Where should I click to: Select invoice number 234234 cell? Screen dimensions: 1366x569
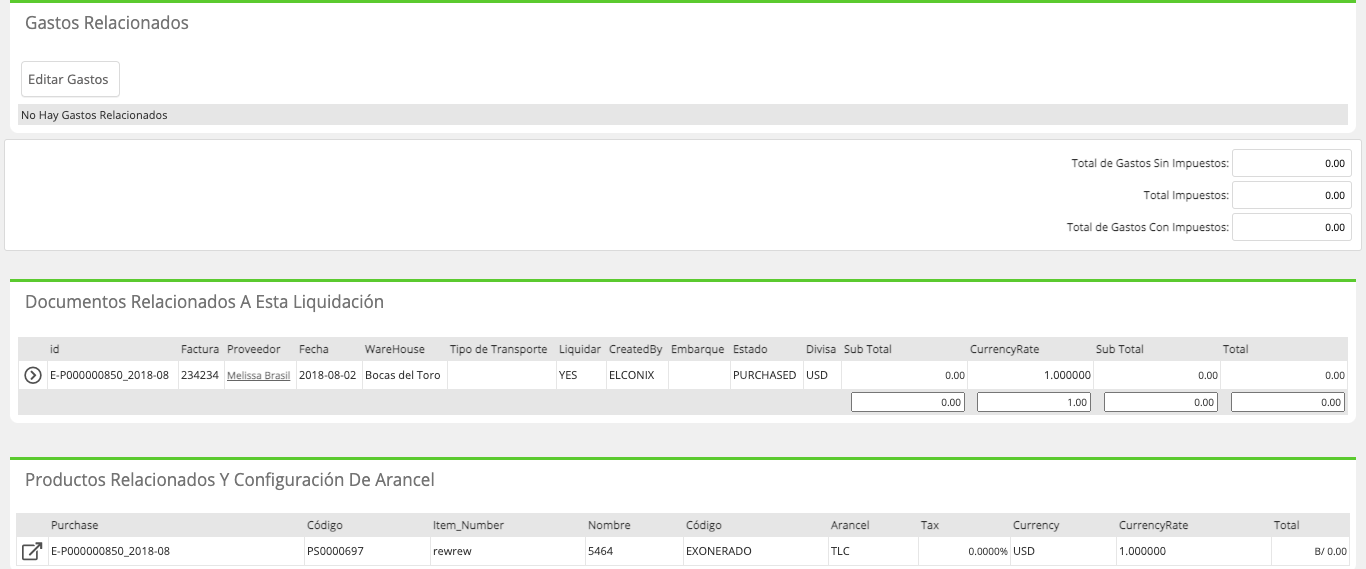click(200, 375)
